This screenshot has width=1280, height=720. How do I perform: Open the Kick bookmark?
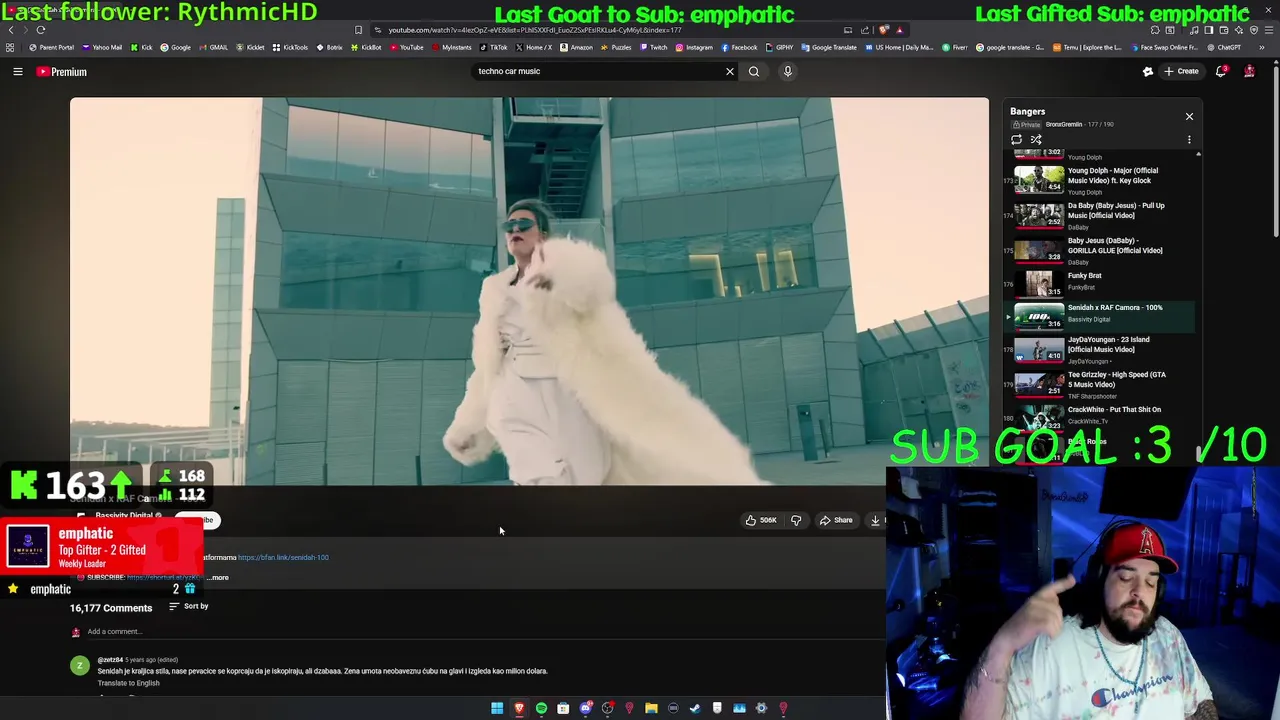coord(141,47)
